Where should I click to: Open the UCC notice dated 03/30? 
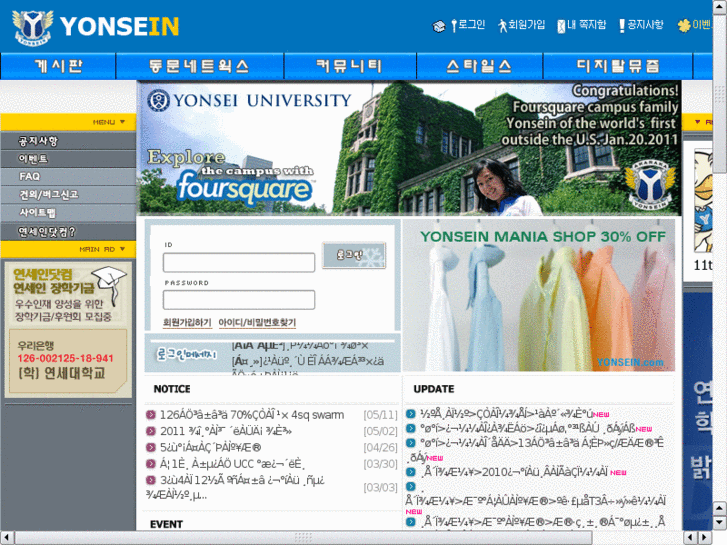coord(232,464)
